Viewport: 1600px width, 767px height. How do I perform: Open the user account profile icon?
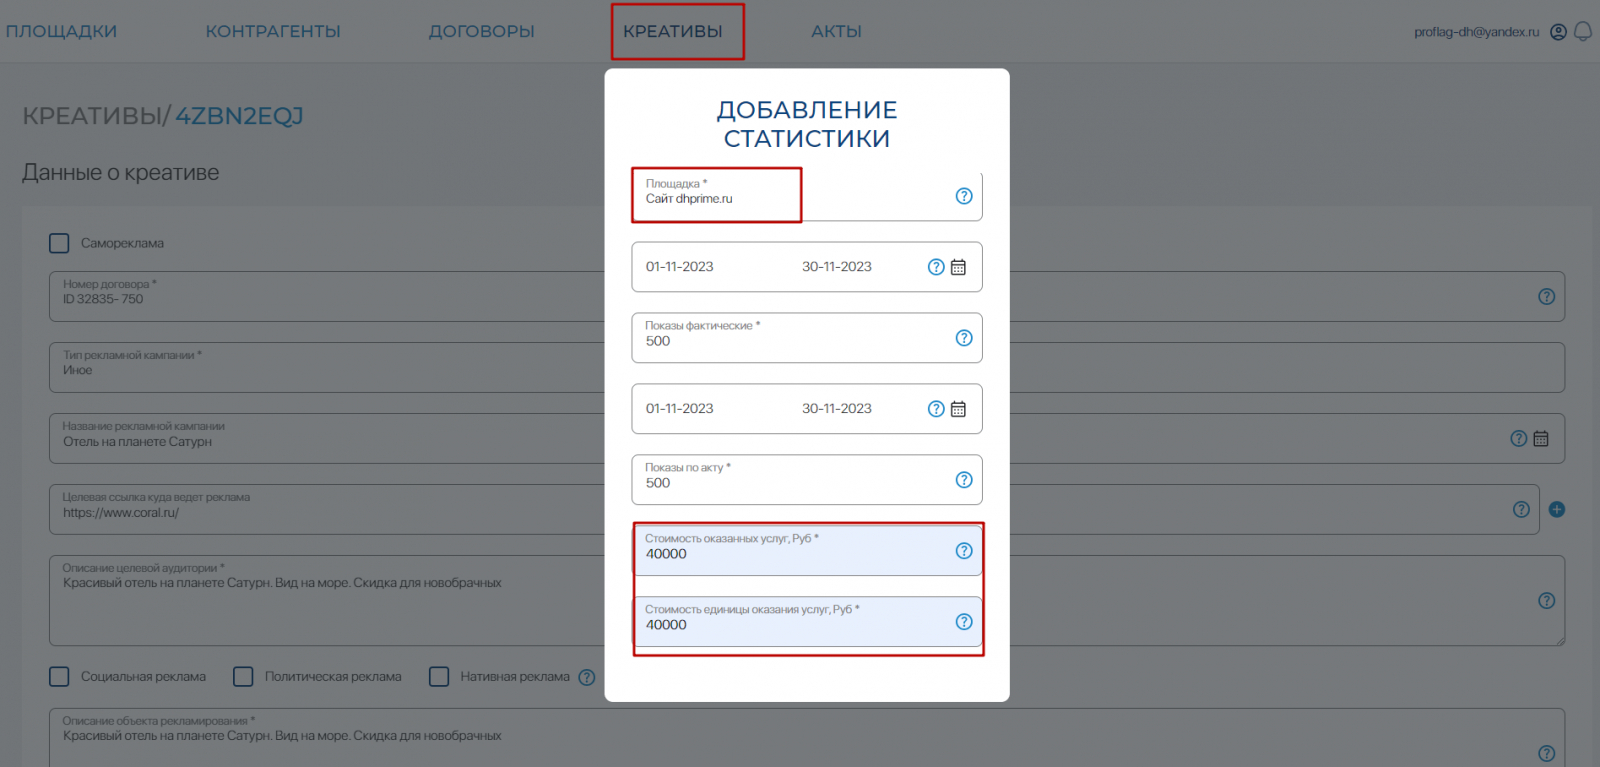pyautogui.click(x=1558, y=32)
